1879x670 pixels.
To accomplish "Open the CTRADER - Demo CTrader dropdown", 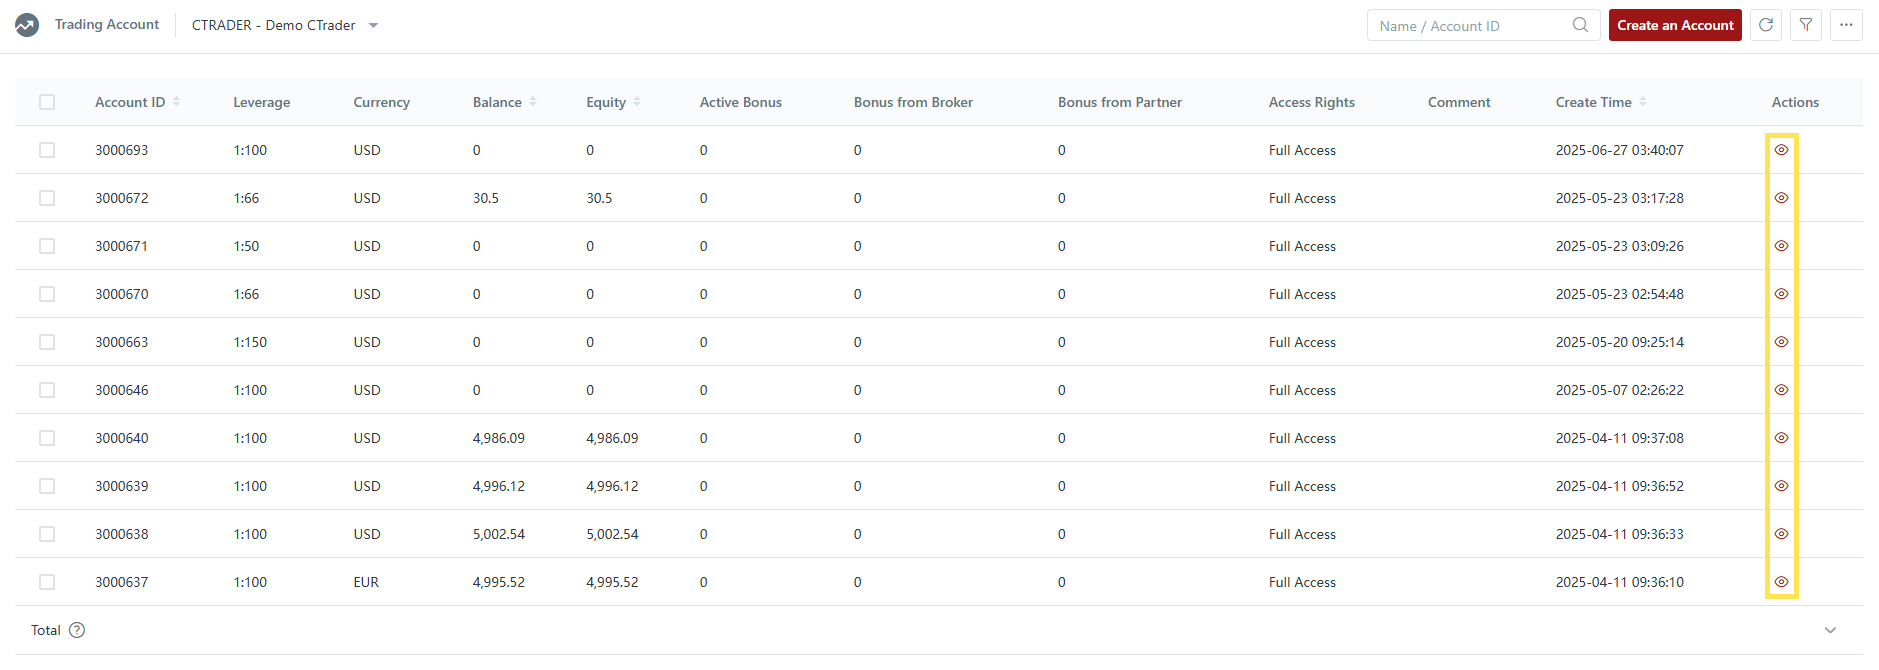I will pyautogui.click(x=285, y=25).
